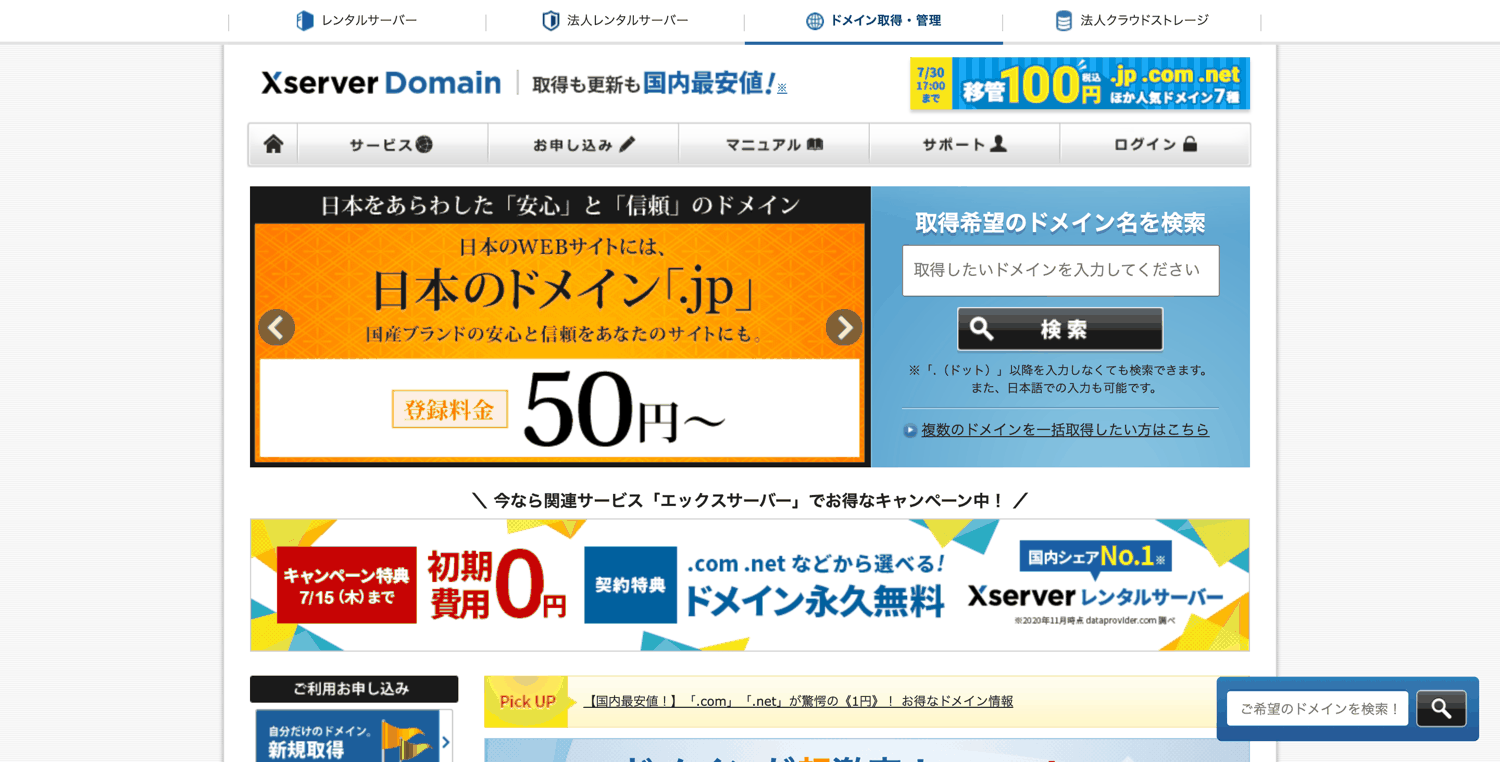Click the 取得希望のドメイン名を検索 heading

pyautogui.click(x=1060, y=223)
